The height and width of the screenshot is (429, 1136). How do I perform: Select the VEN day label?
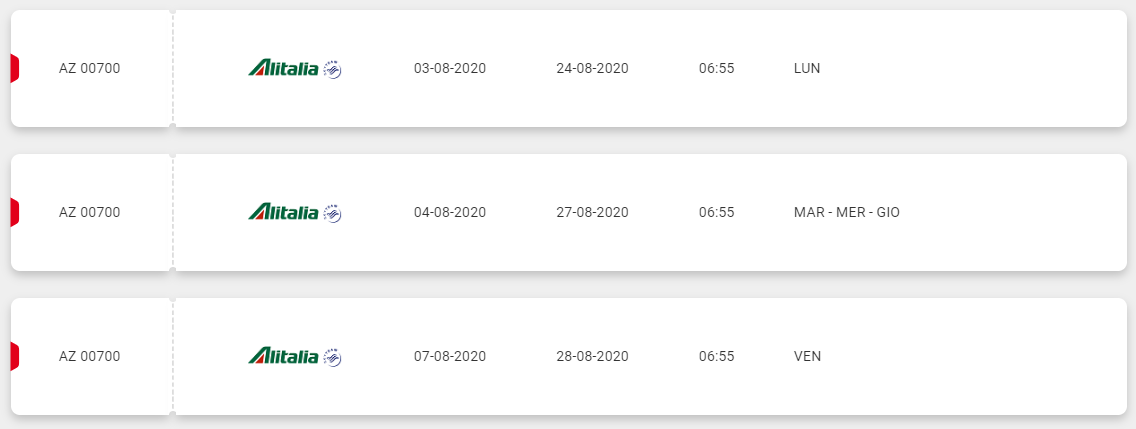(x=808, y=357)
